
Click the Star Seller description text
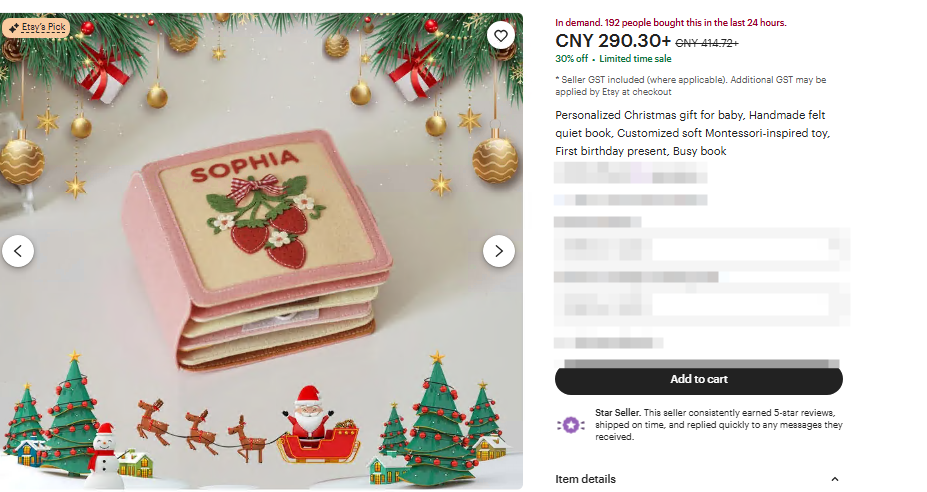[x=719, y=425]
